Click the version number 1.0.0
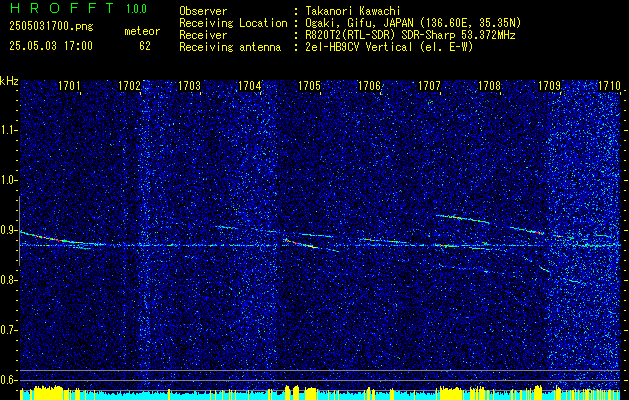629x400 pixels. [x=136, y=9]
